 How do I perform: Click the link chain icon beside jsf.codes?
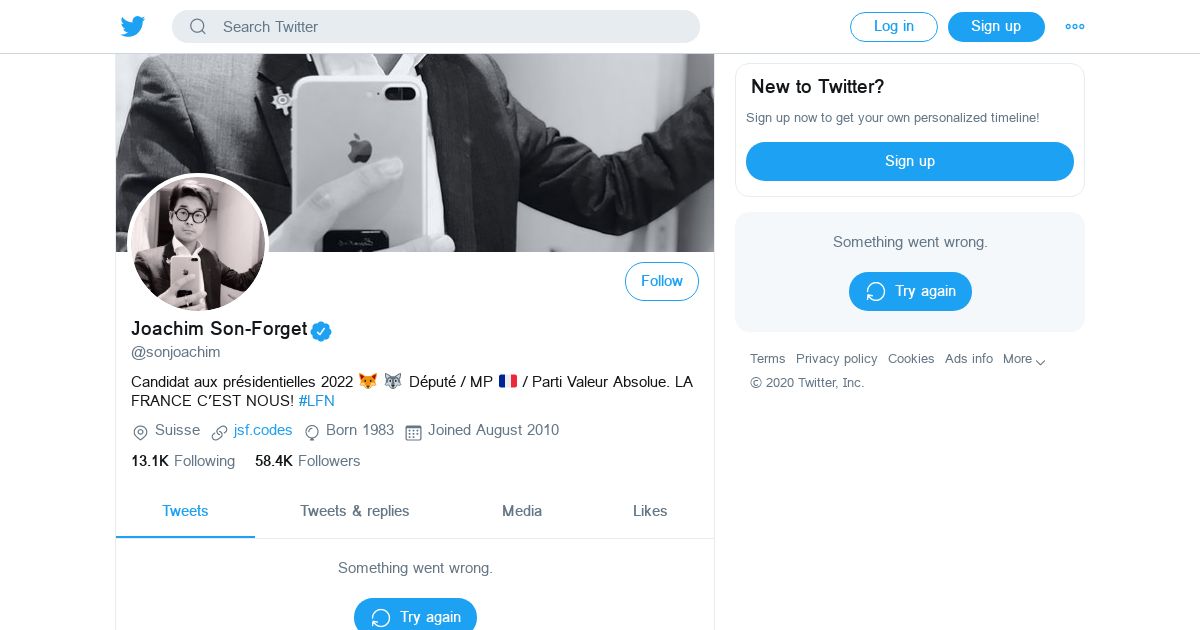point(219,432)
